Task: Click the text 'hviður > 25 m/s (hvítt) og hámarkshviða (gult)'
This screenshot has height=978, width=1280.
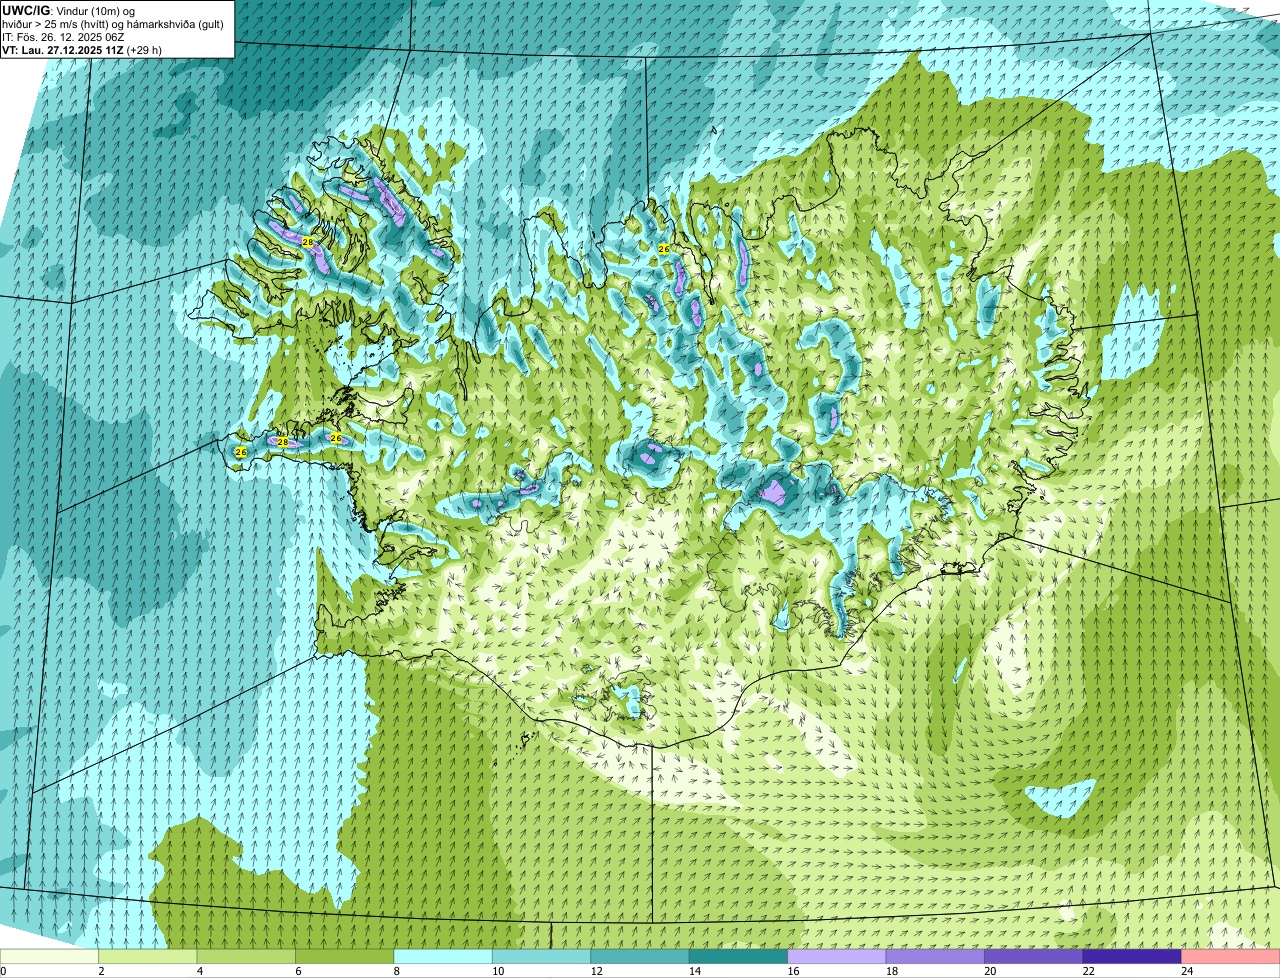Action: (113, 24)
